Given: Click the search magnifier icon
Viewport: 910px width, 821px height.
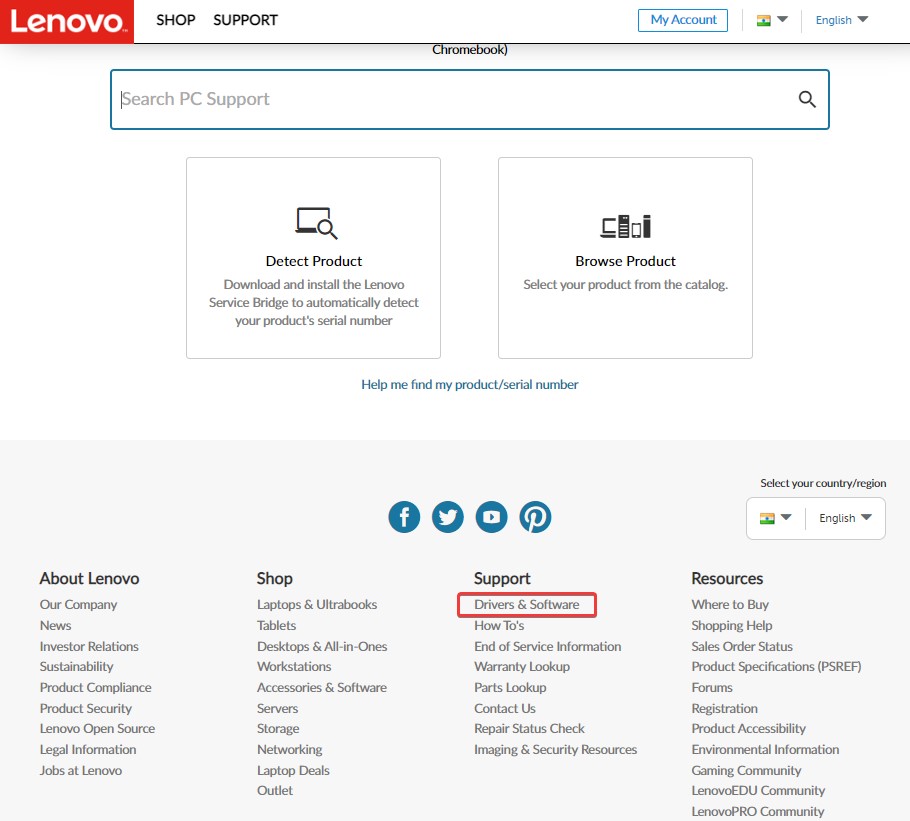Looking at the screenshot, I should point(806,99).
